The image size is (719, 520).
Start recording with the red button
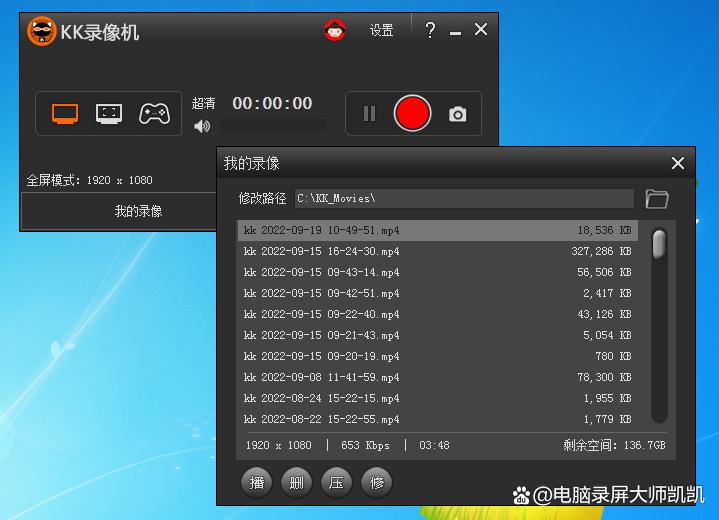(x=412, y=113)
